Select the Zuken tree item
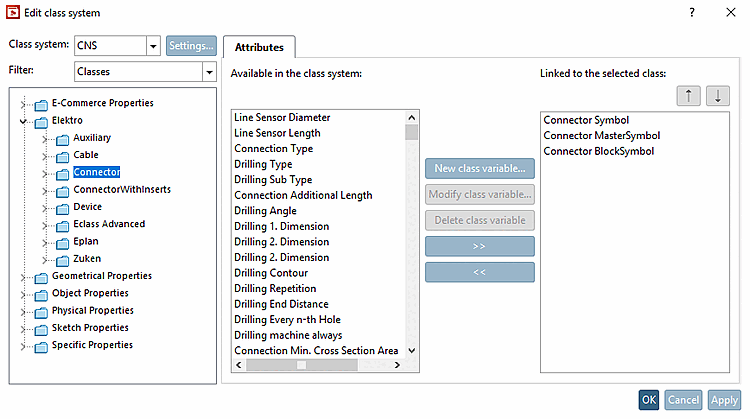The width and height of the screenshot is (750, 419). [86, 259]
